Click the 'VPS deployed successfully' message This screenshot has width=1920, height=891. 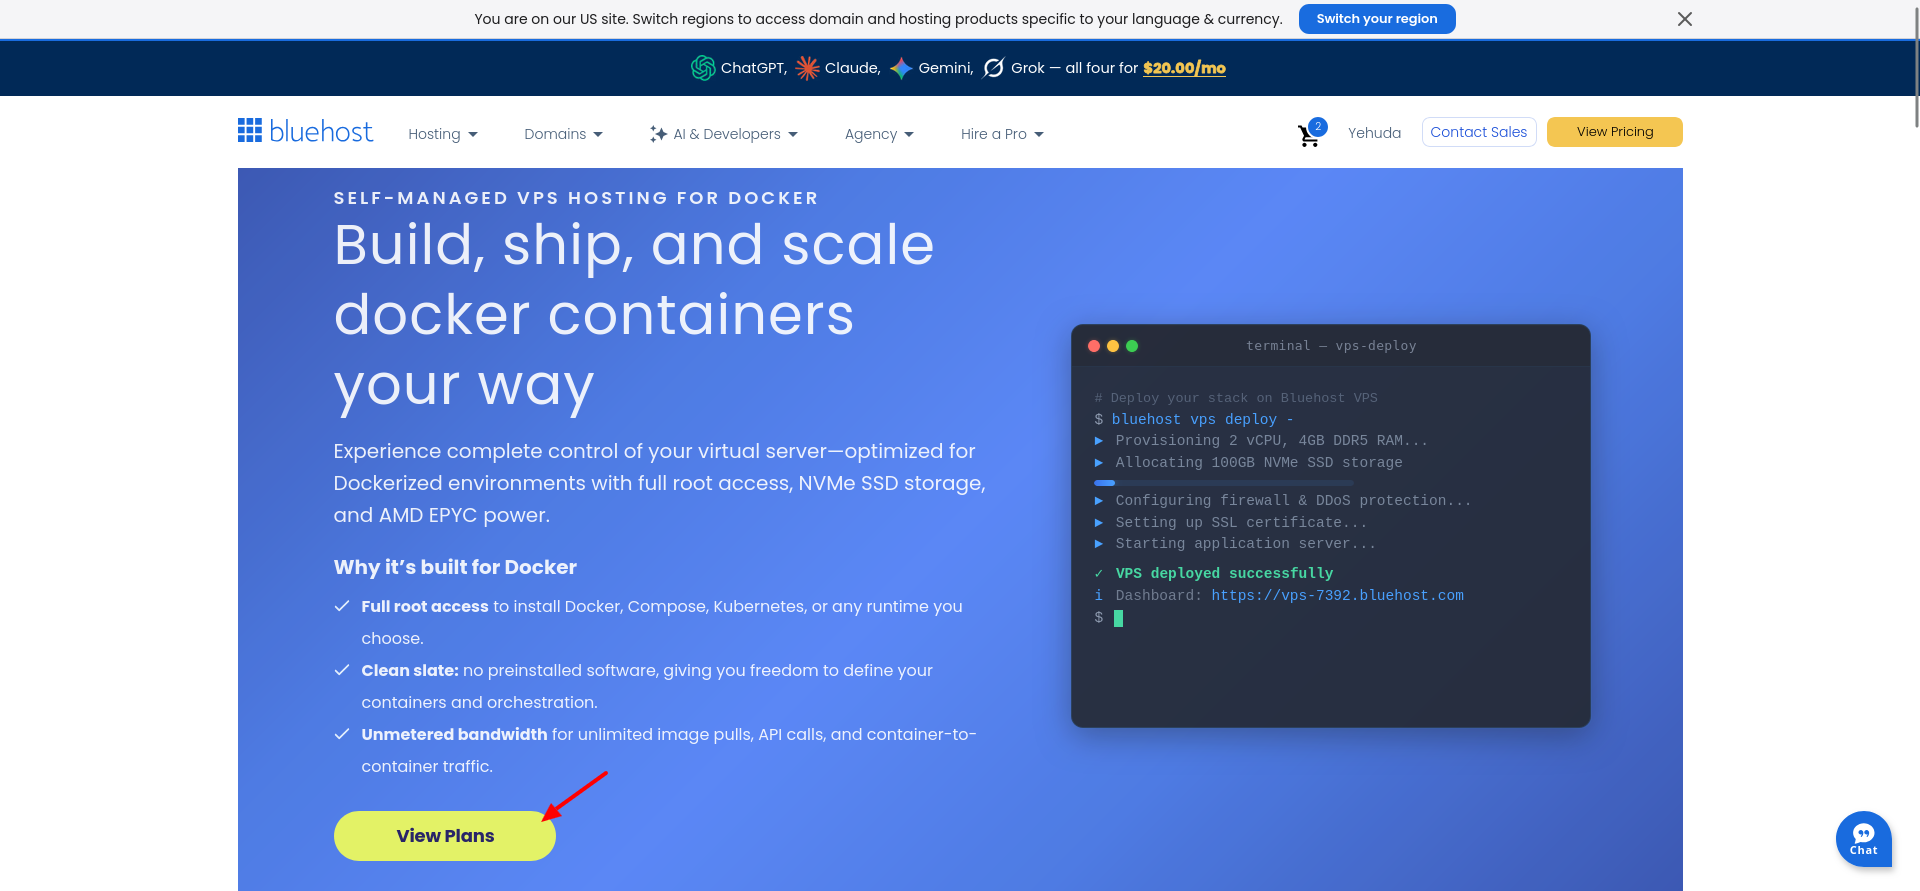[1224, 573]
